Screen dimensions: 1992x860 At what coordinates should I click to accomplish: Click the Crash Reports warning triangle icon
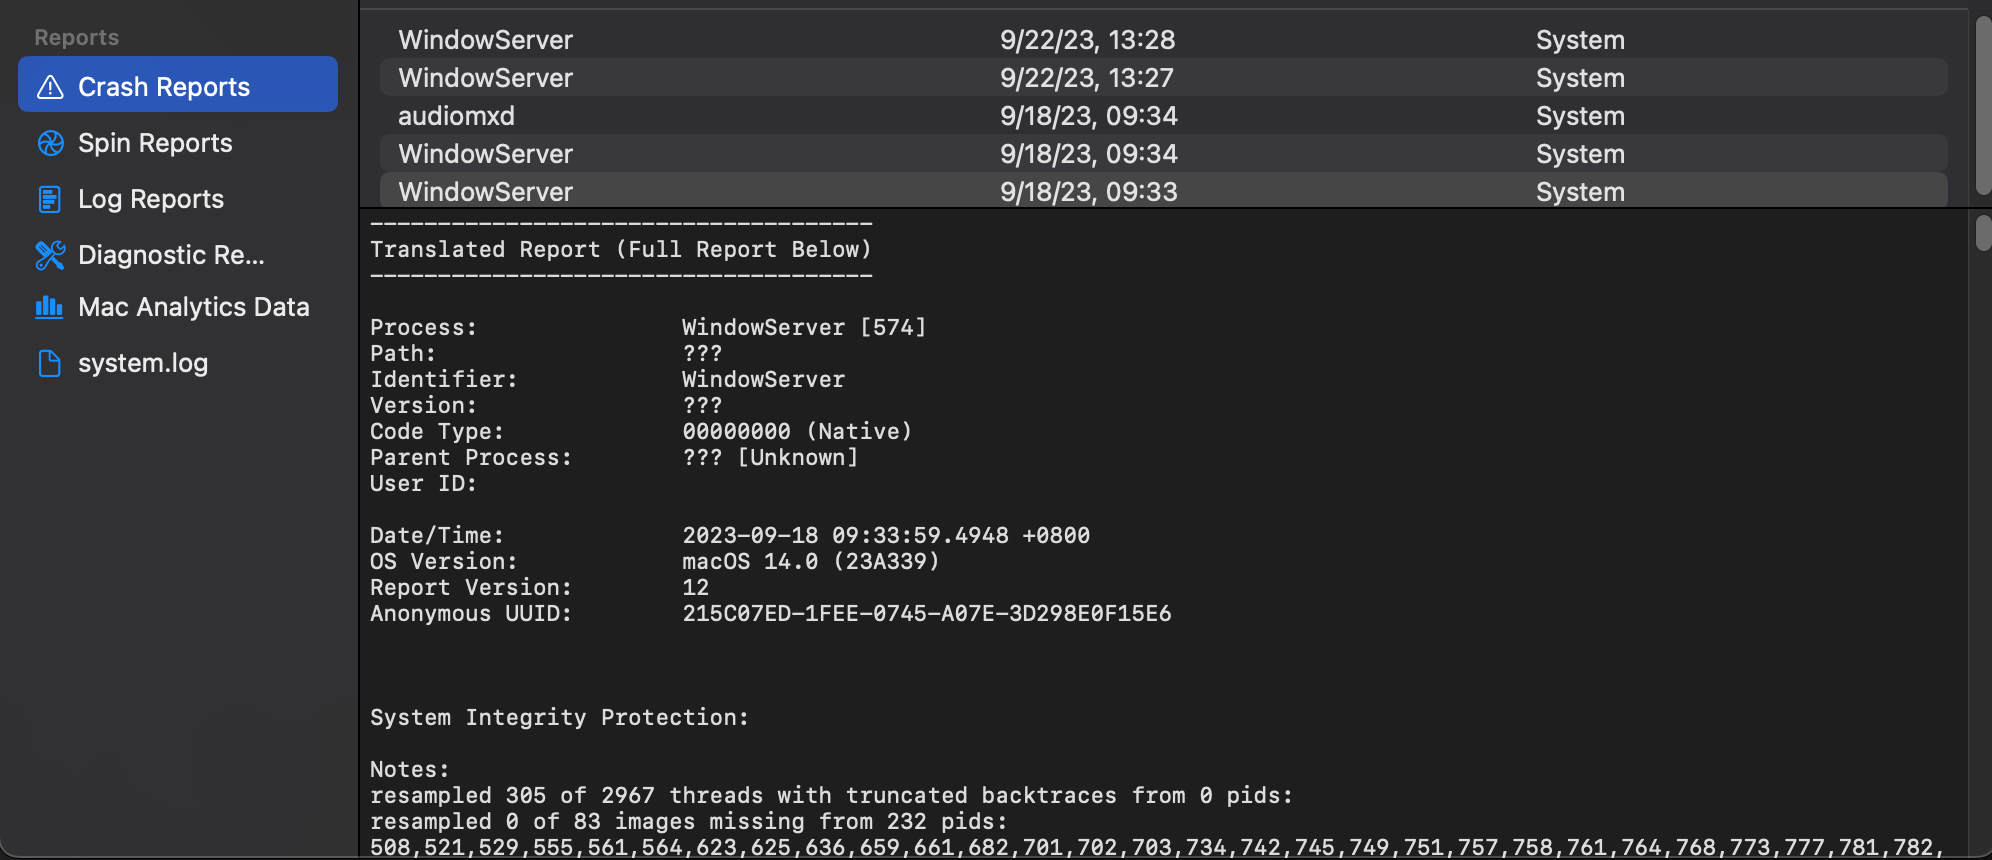(50, 87)
